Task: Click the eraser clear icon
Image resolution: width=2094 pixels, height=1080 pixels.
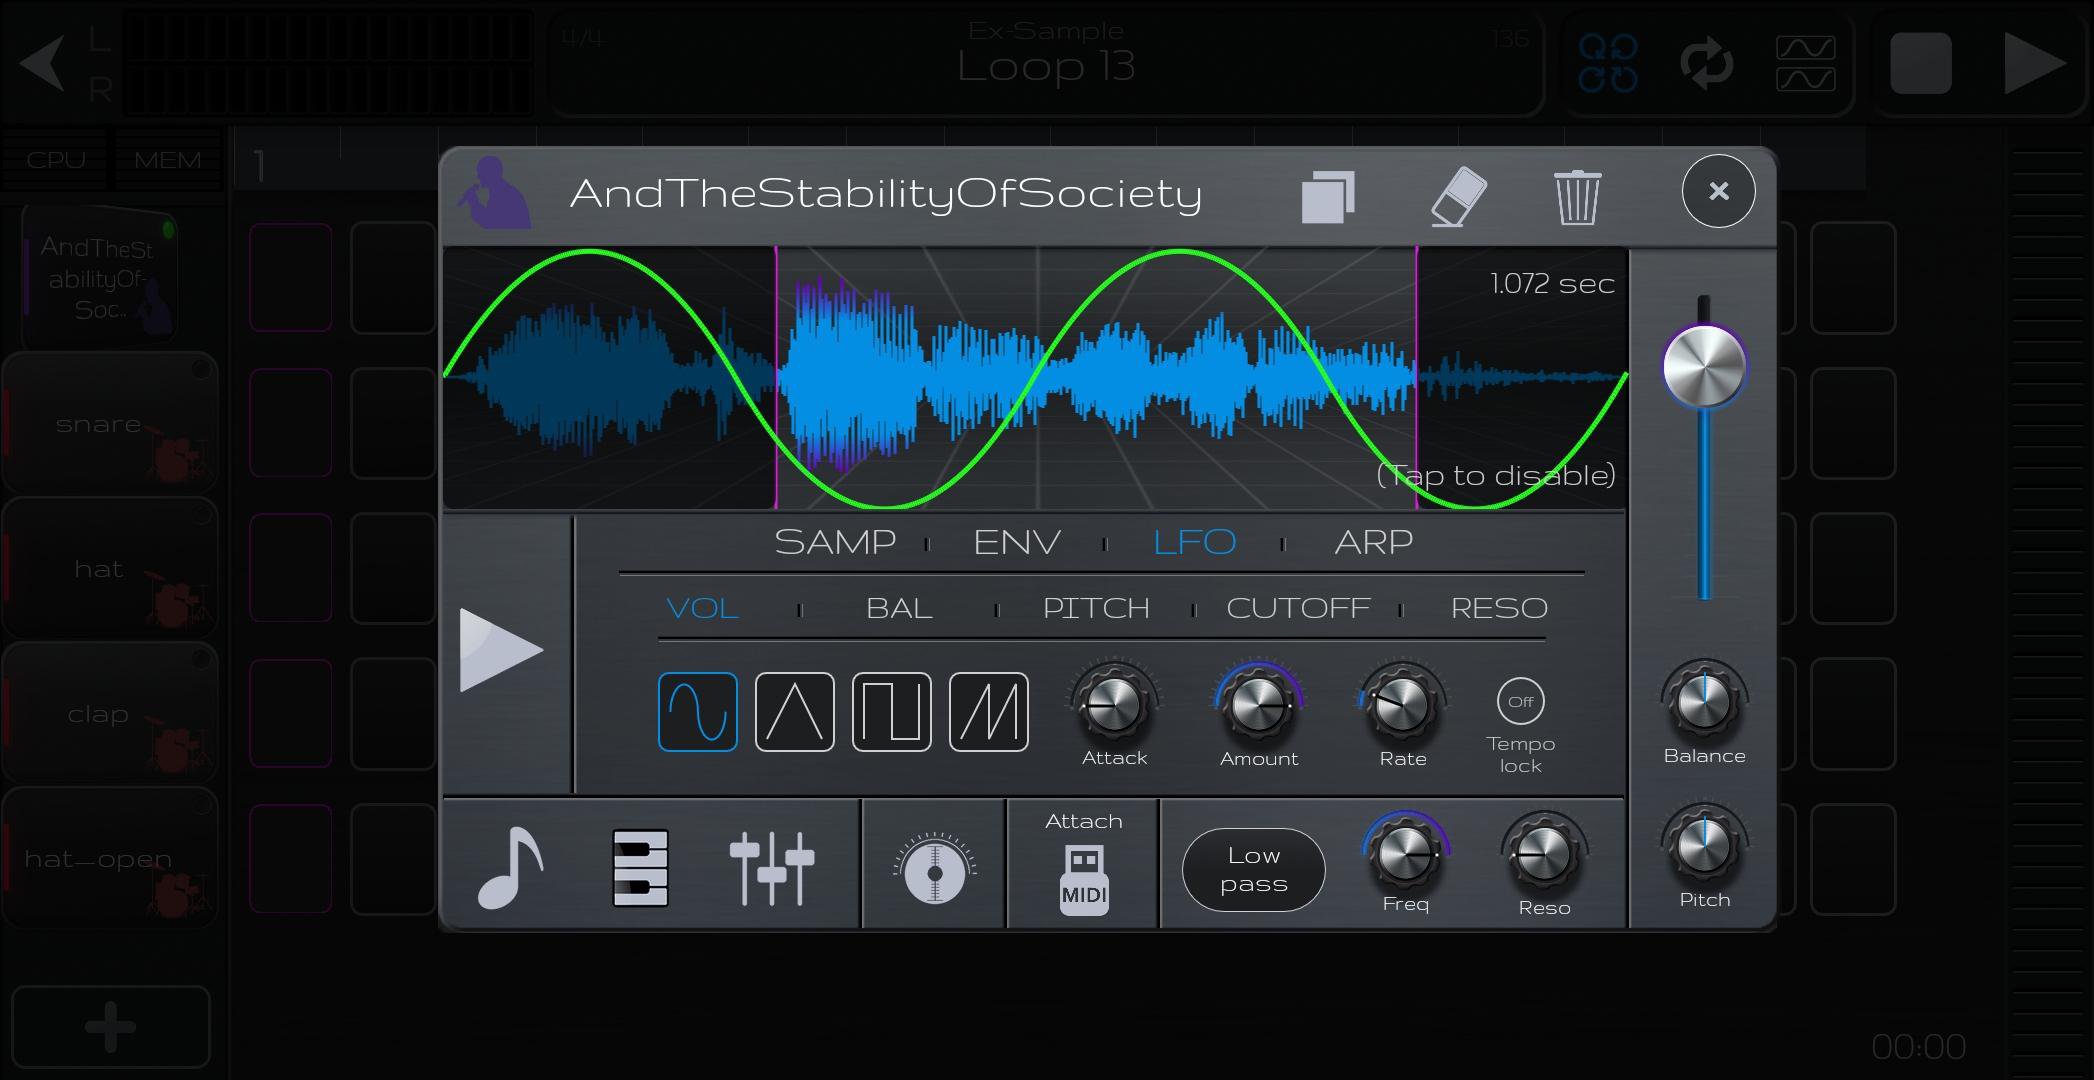Action: pyautogui.click(x=1459, y=196)
